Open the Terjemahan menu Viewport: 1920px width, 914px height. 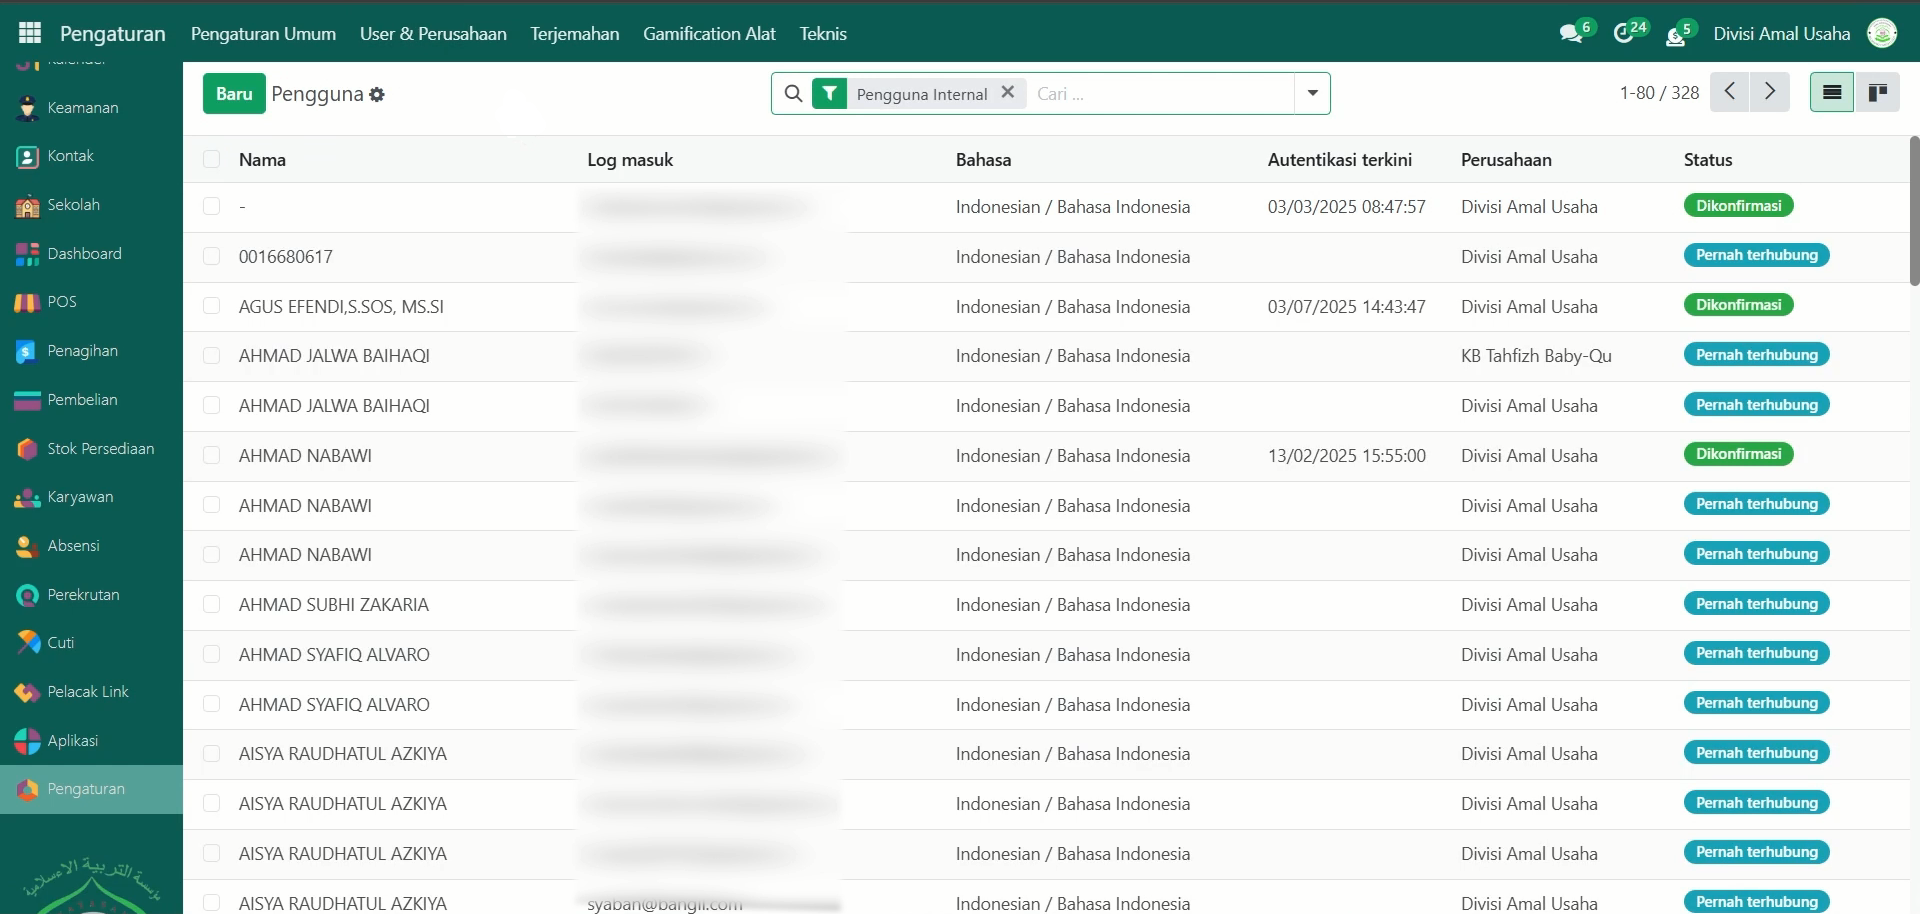pos(574,33)
